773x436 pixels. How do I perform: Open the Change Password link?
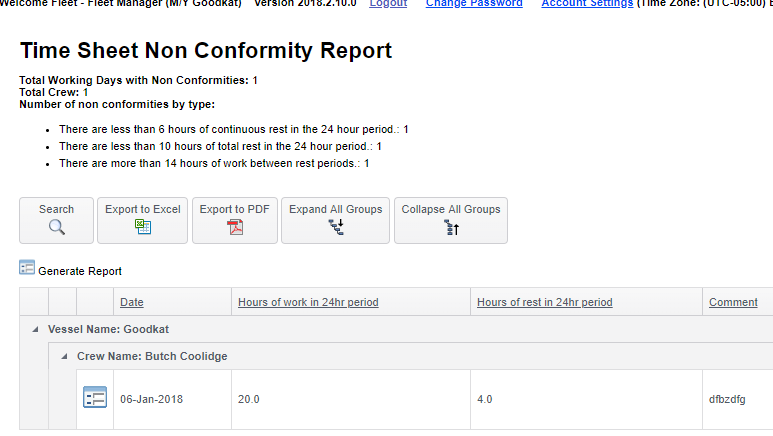pyautogui.click(x=474, y=3)
